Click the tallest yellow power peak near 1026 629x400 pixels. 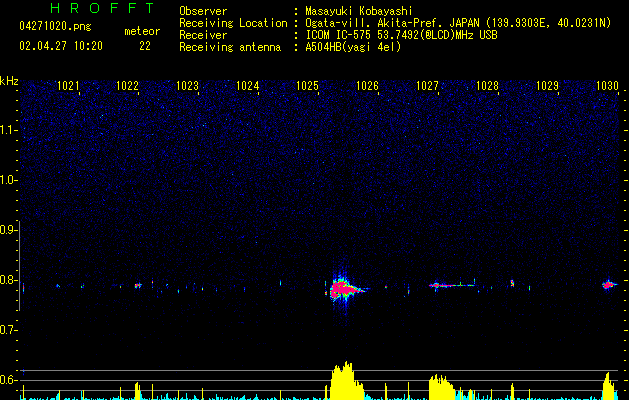[x=345, y=381]
